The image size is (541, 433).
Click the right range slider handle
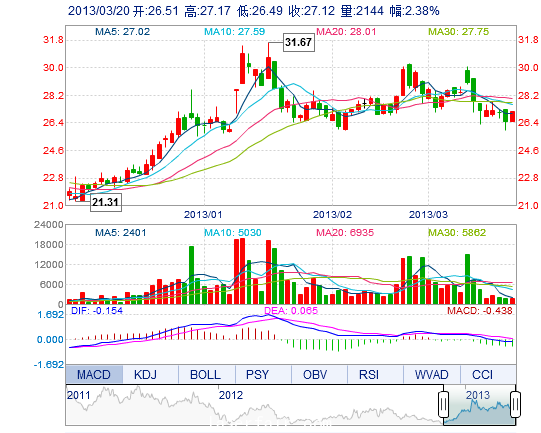tap(515, 404)
